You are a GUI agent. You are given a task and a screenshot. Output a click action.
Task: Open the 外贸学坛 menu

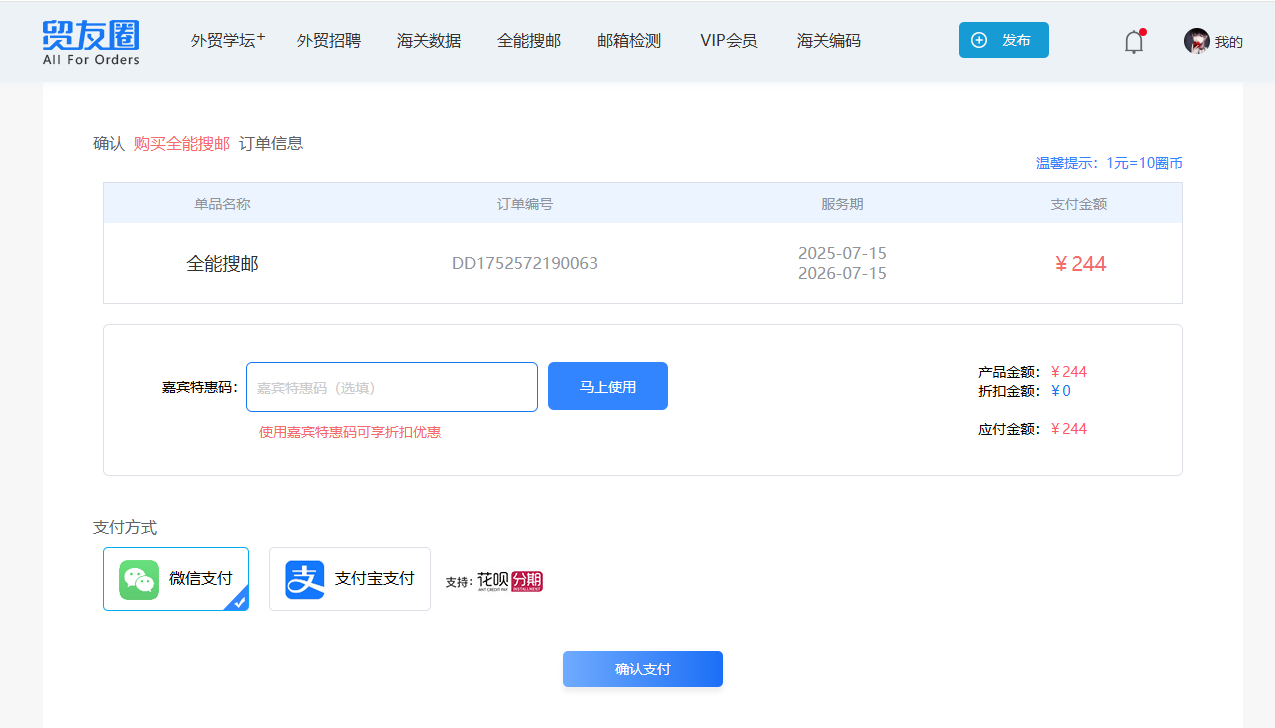click(227, 41)
